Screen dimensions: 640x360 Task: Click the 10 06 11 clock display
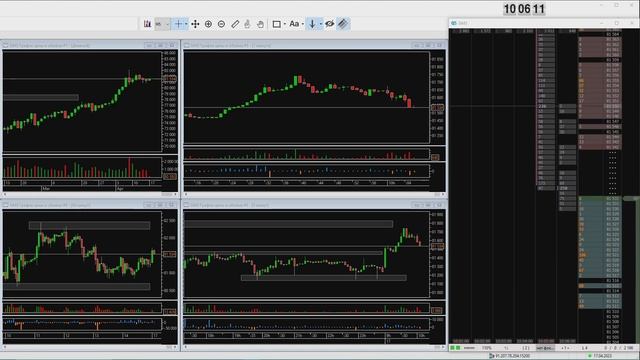coord(524,9)
